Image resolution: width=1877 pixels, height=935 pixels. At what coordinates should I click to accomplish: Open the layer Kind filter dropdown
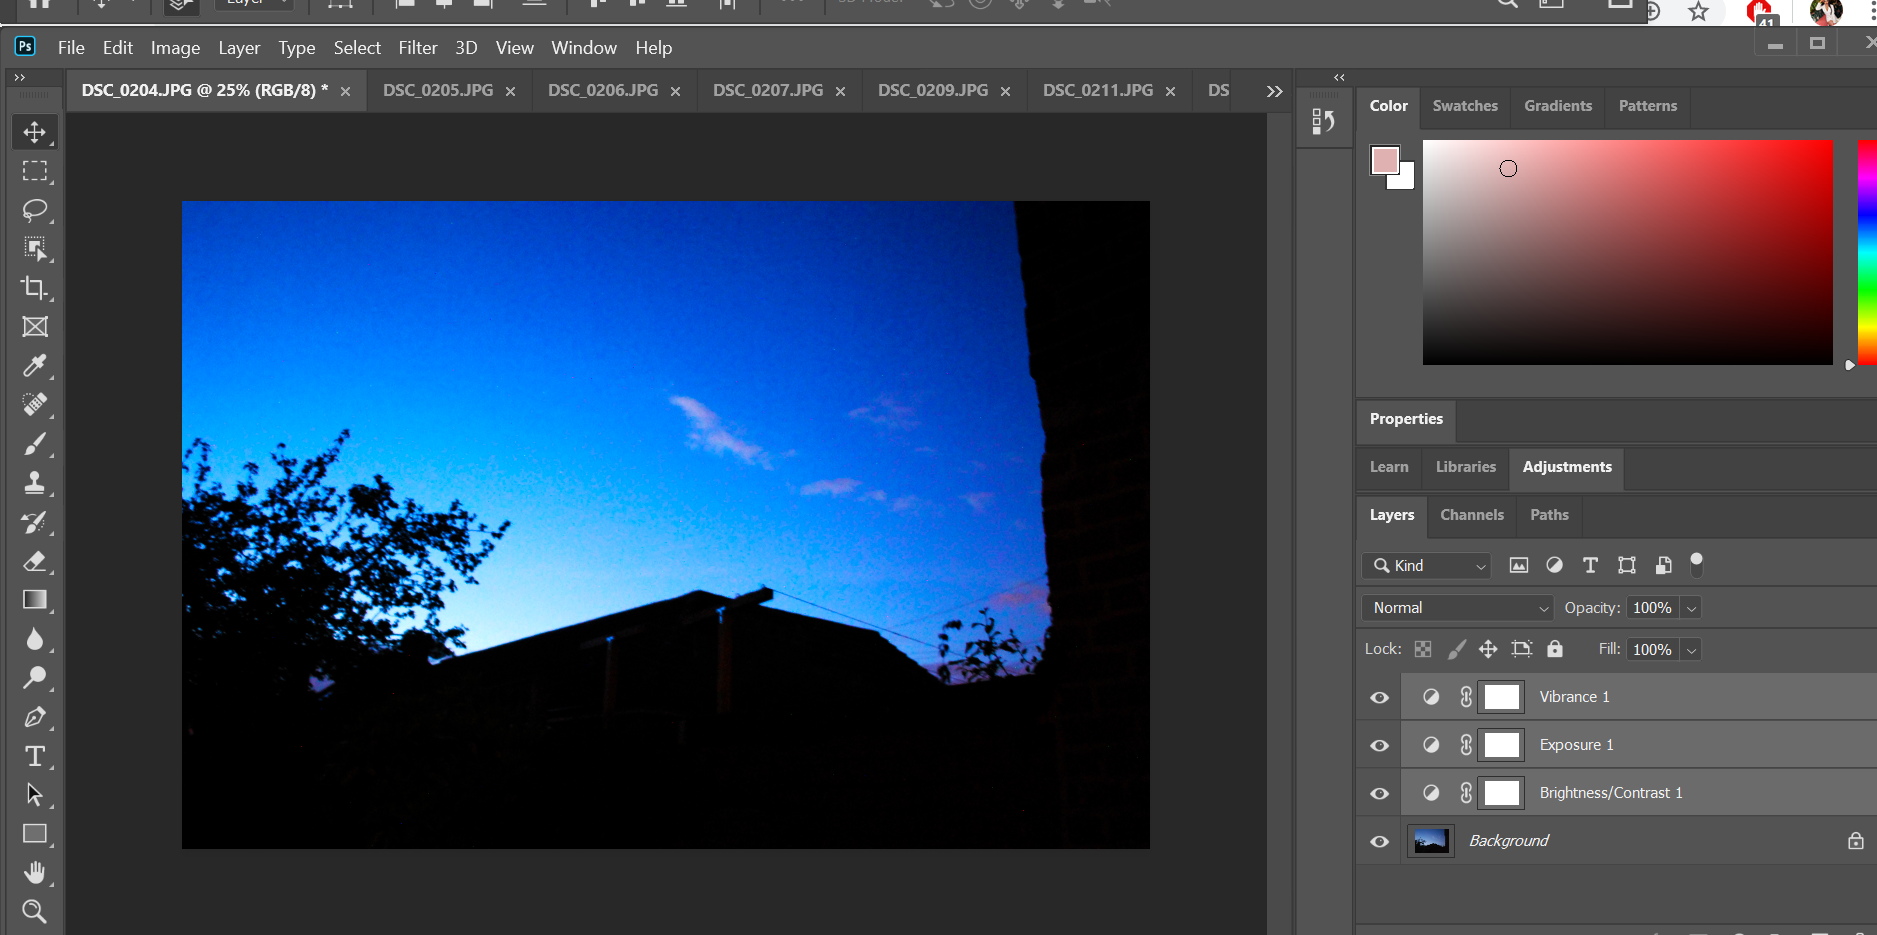point(1426,566)
